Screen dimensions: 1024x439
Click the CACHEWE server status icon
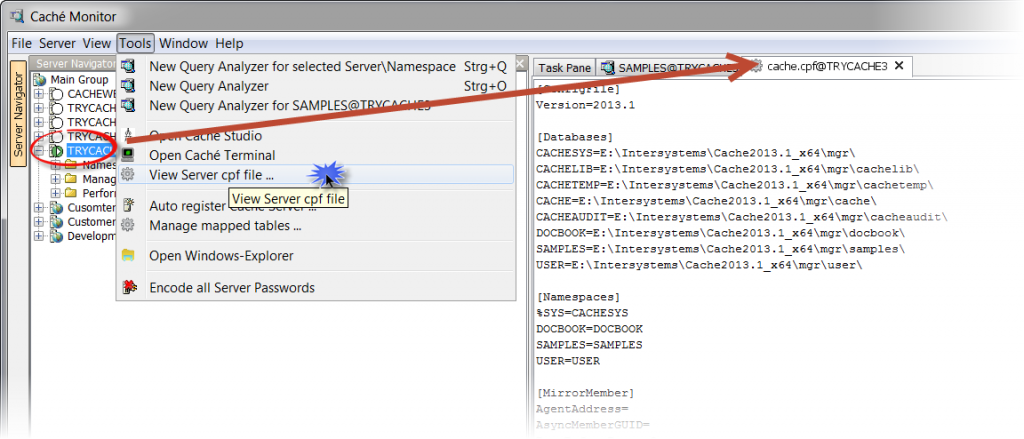click(x=57, y=94)
